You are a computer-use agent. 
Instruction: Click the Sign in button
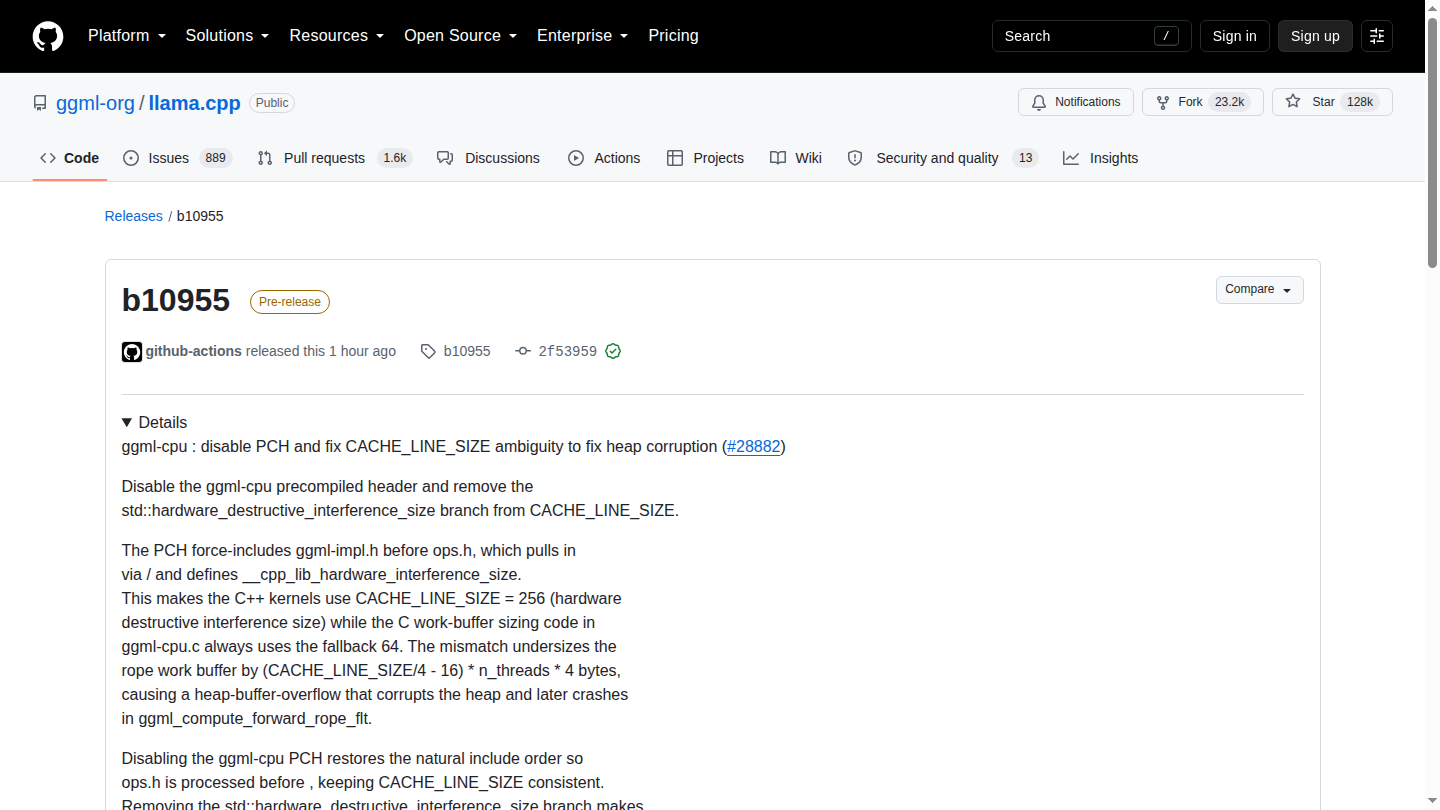[1235, 36]
